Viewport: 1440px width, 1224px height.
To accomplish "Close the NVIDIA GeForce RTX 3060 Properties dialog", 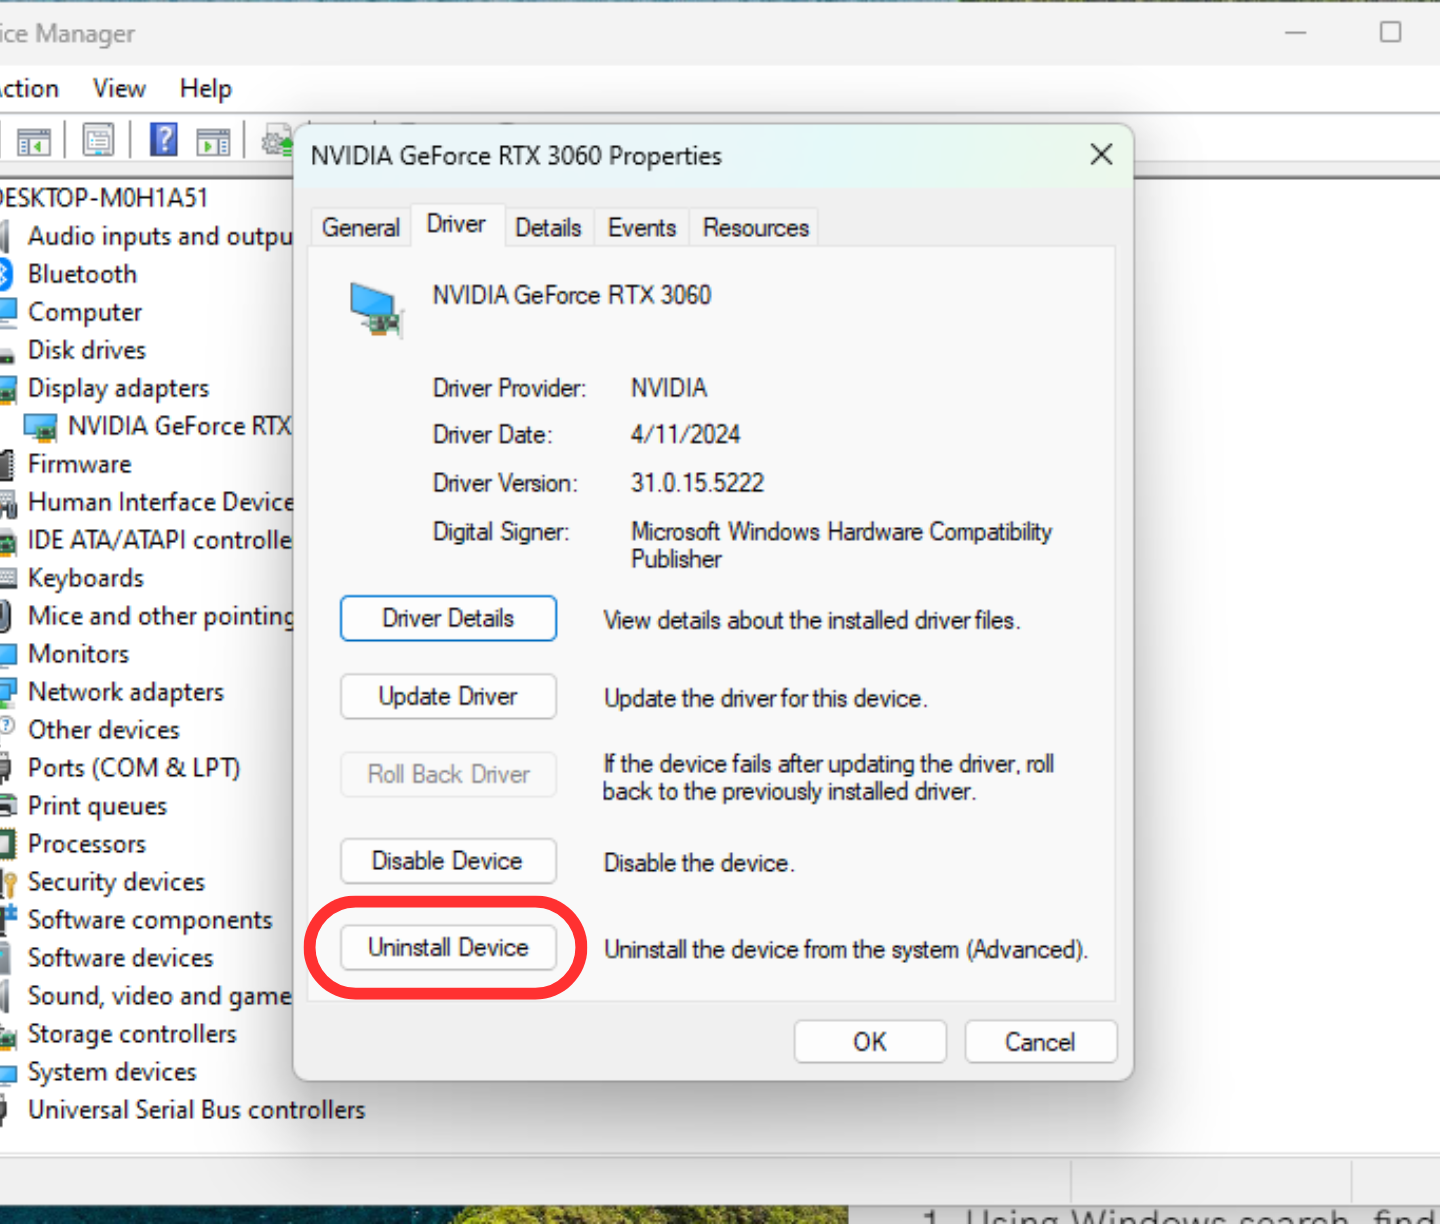I will tap(1101, 155).
